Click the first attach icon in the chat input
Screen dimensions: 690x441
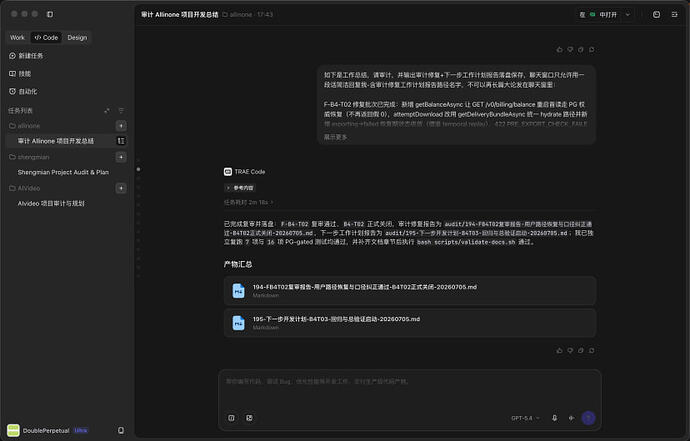231,418
